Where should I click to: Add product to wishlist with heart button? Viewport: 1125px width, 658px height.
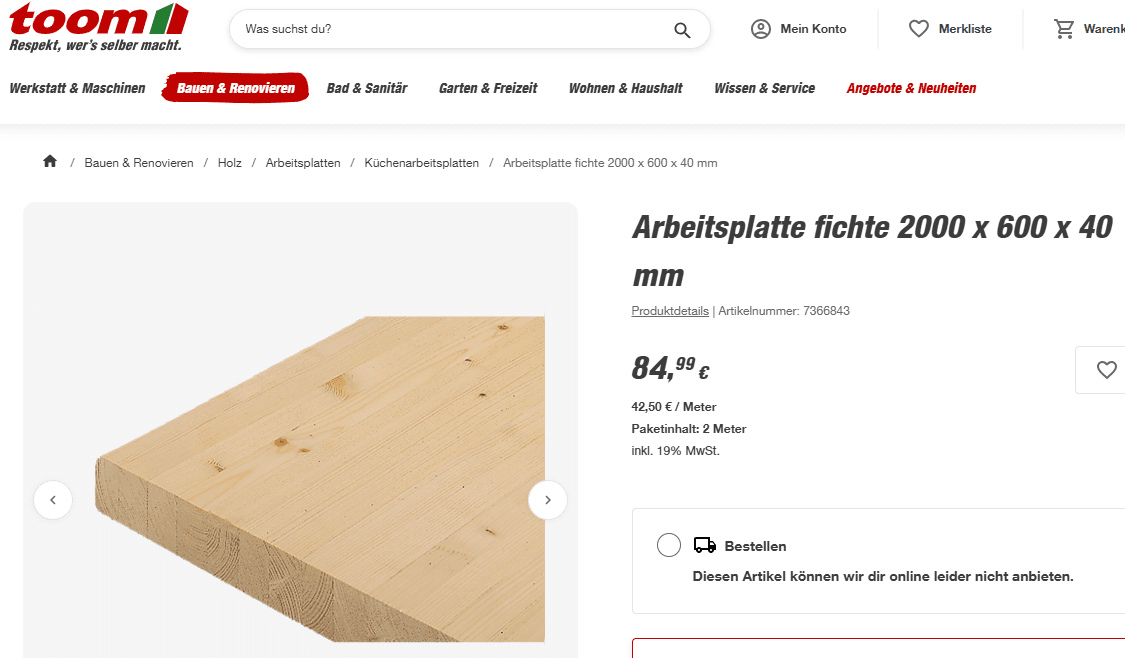pos(1106,370)
